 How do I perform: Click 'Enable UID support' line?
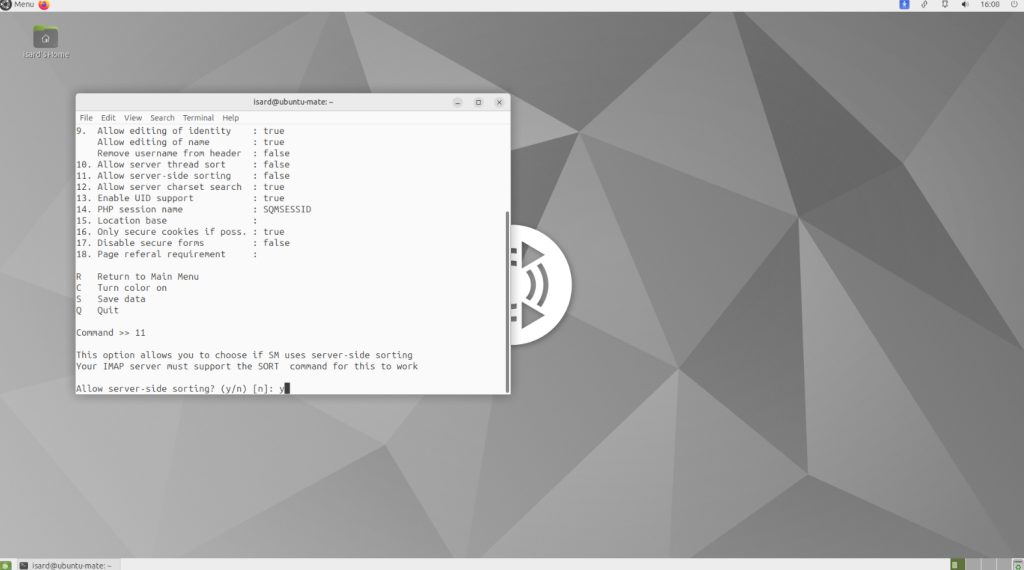point(180,198)
